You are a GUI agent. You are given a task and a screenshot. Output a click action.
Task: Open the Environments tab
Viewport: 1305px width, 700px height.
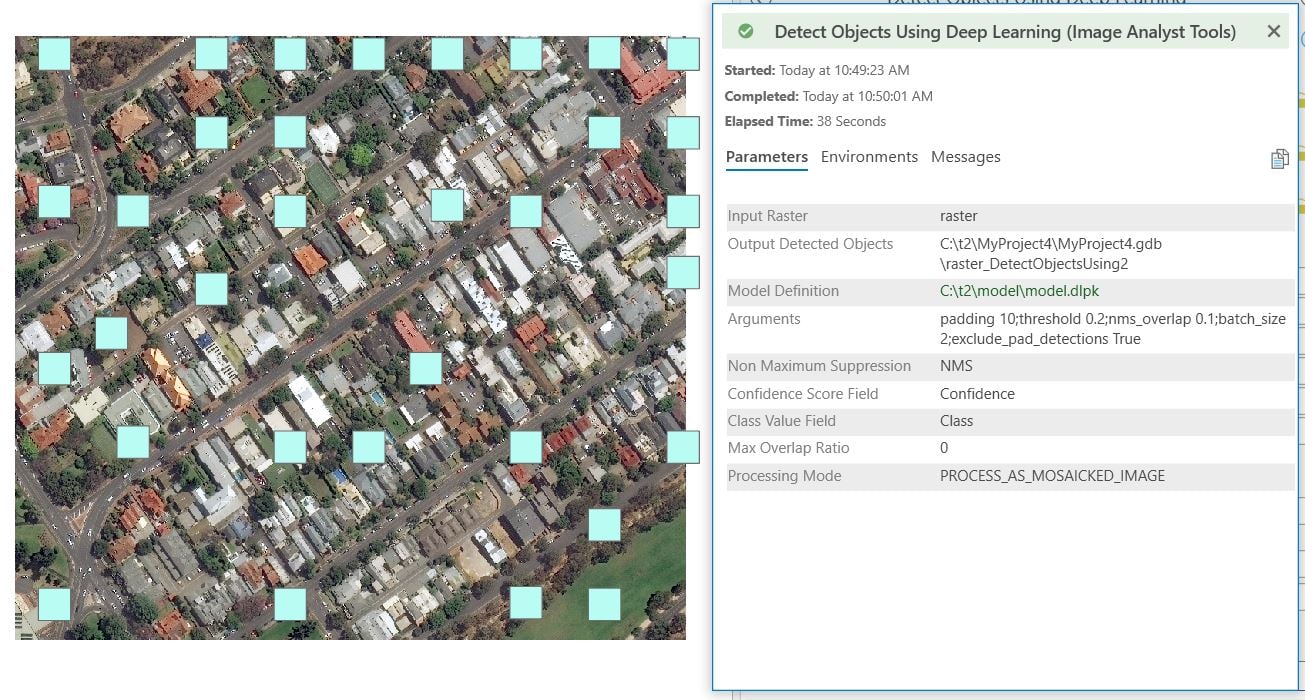coord(869,157)
